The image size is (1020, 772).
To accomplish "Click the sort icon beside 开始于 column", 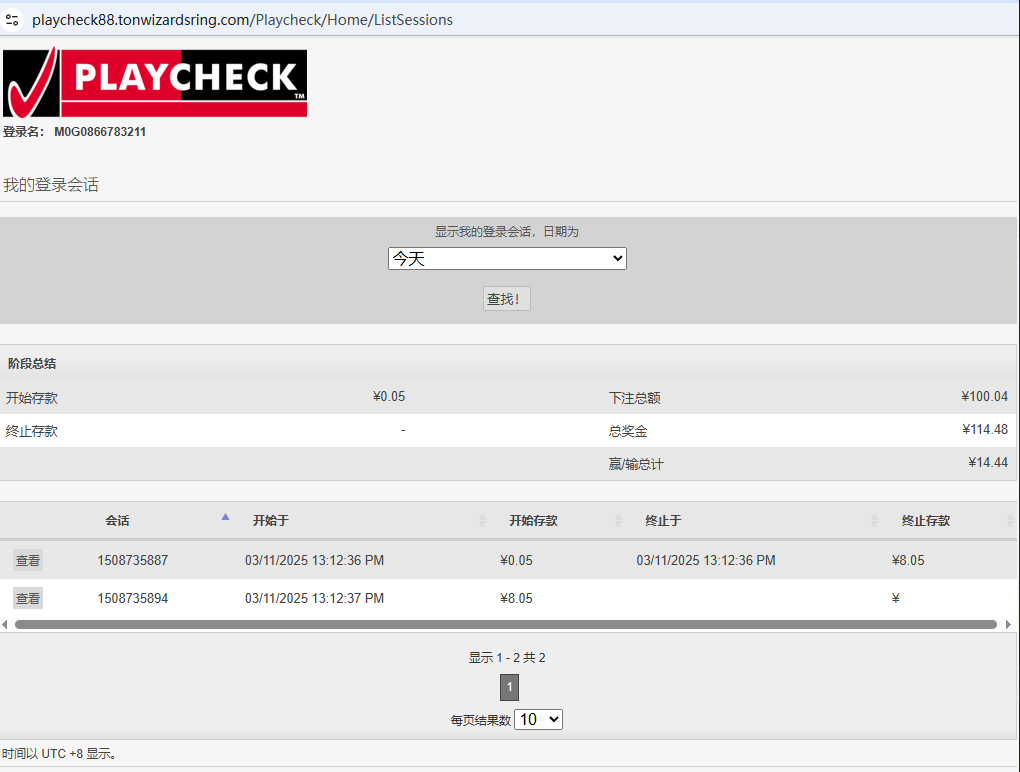I will pyautogui.click(x=483, y=521).
